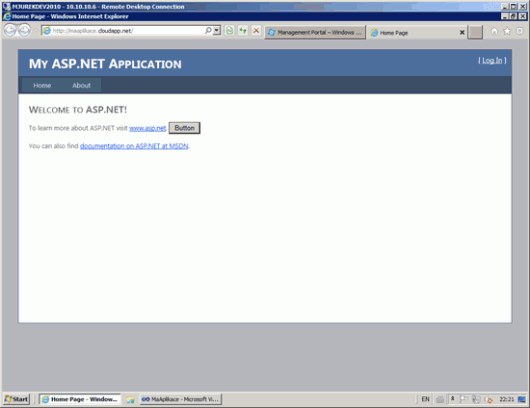
Task: Click the compatibility view icon
Action: point(230,31)
